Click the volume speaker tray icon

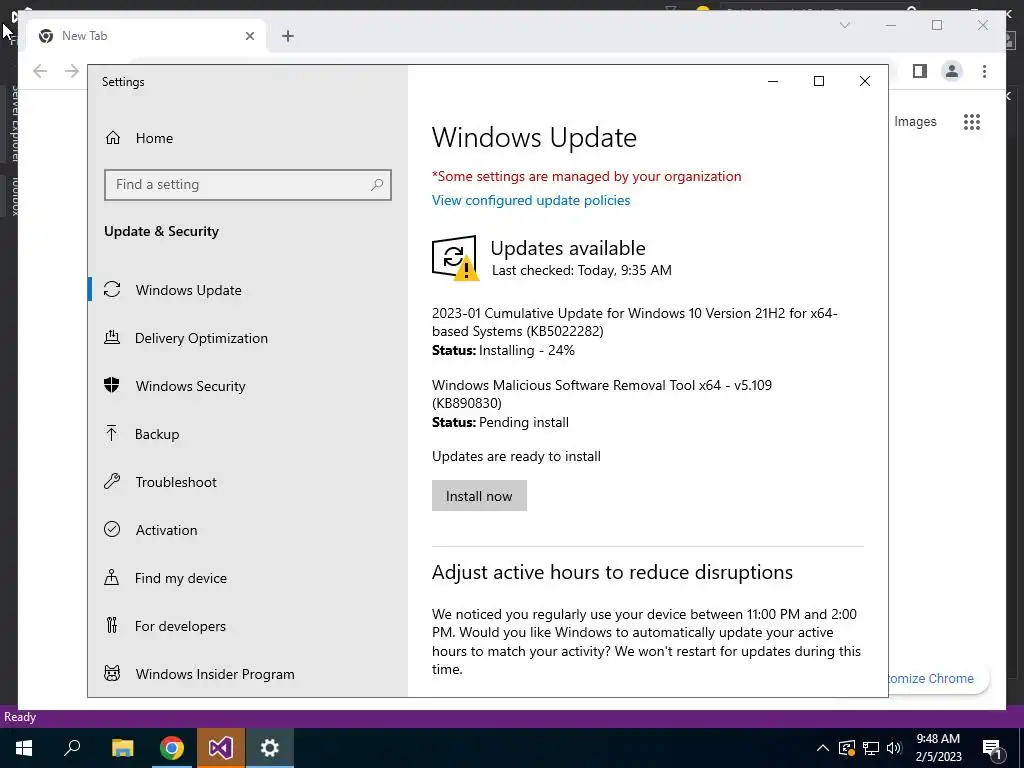point(894,748)
